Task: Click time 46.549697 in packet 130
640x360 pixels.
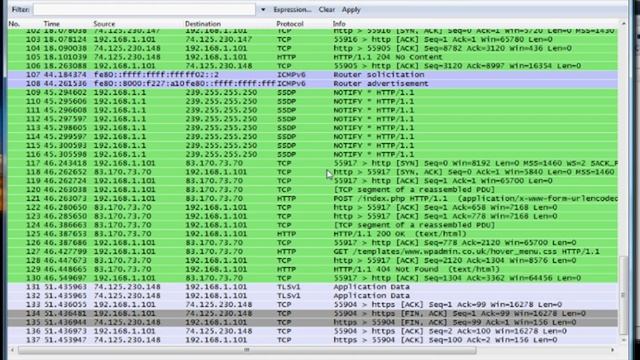Action: 65,278
